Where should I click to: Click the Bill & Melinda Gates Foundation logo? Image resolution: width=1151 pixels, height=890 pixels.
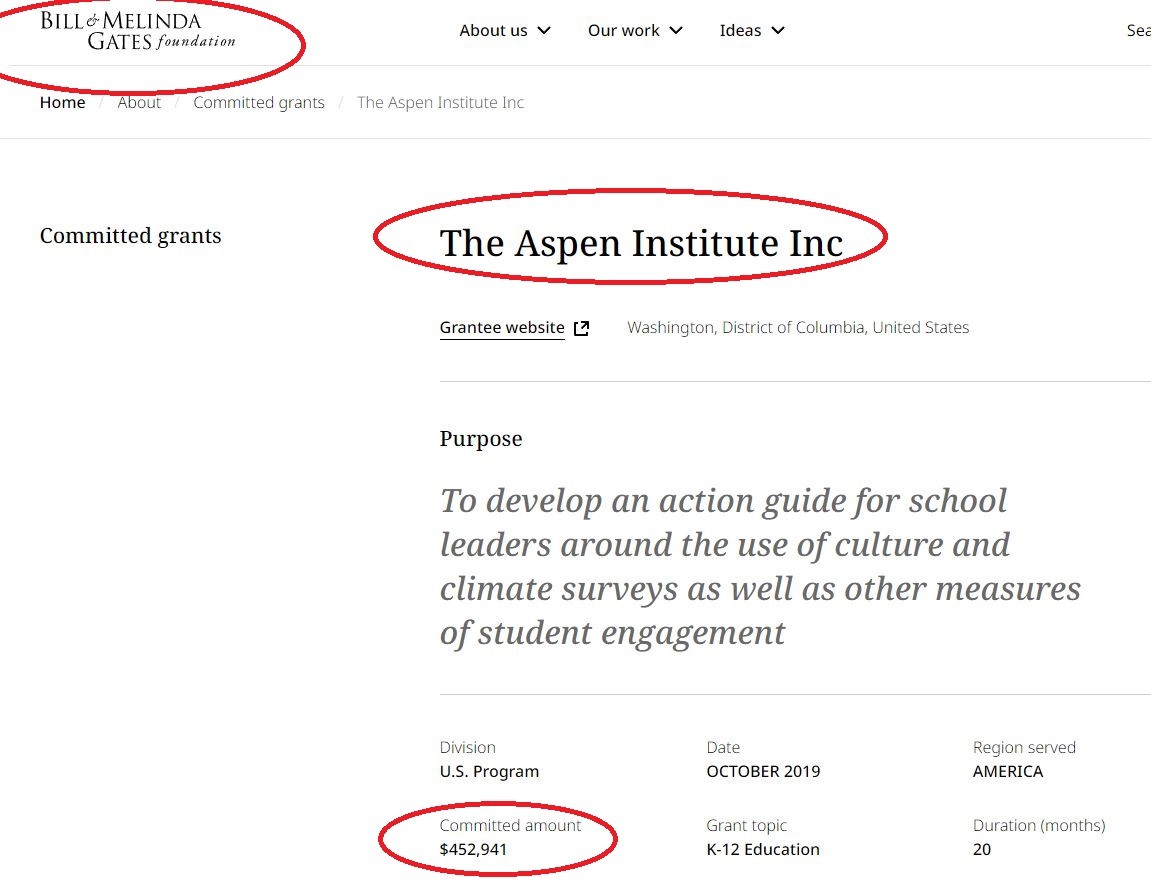click(138, 31)
